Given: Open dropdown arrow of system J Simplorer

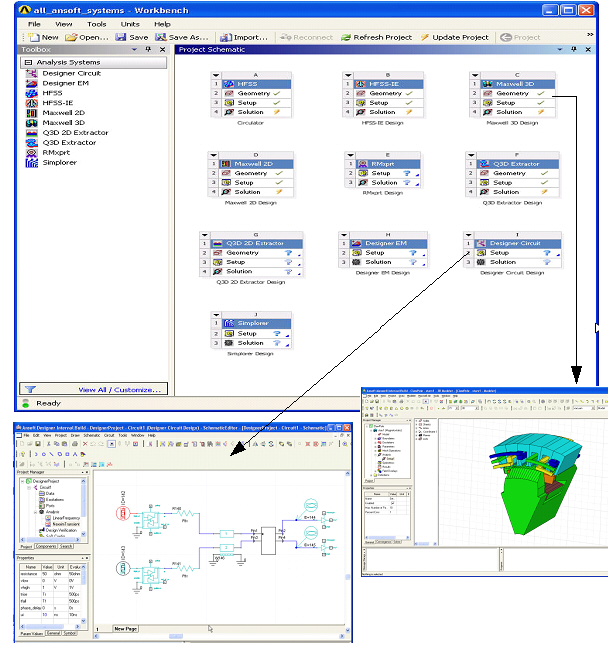Looking at the screenshot, I should [x=216, y=314].
